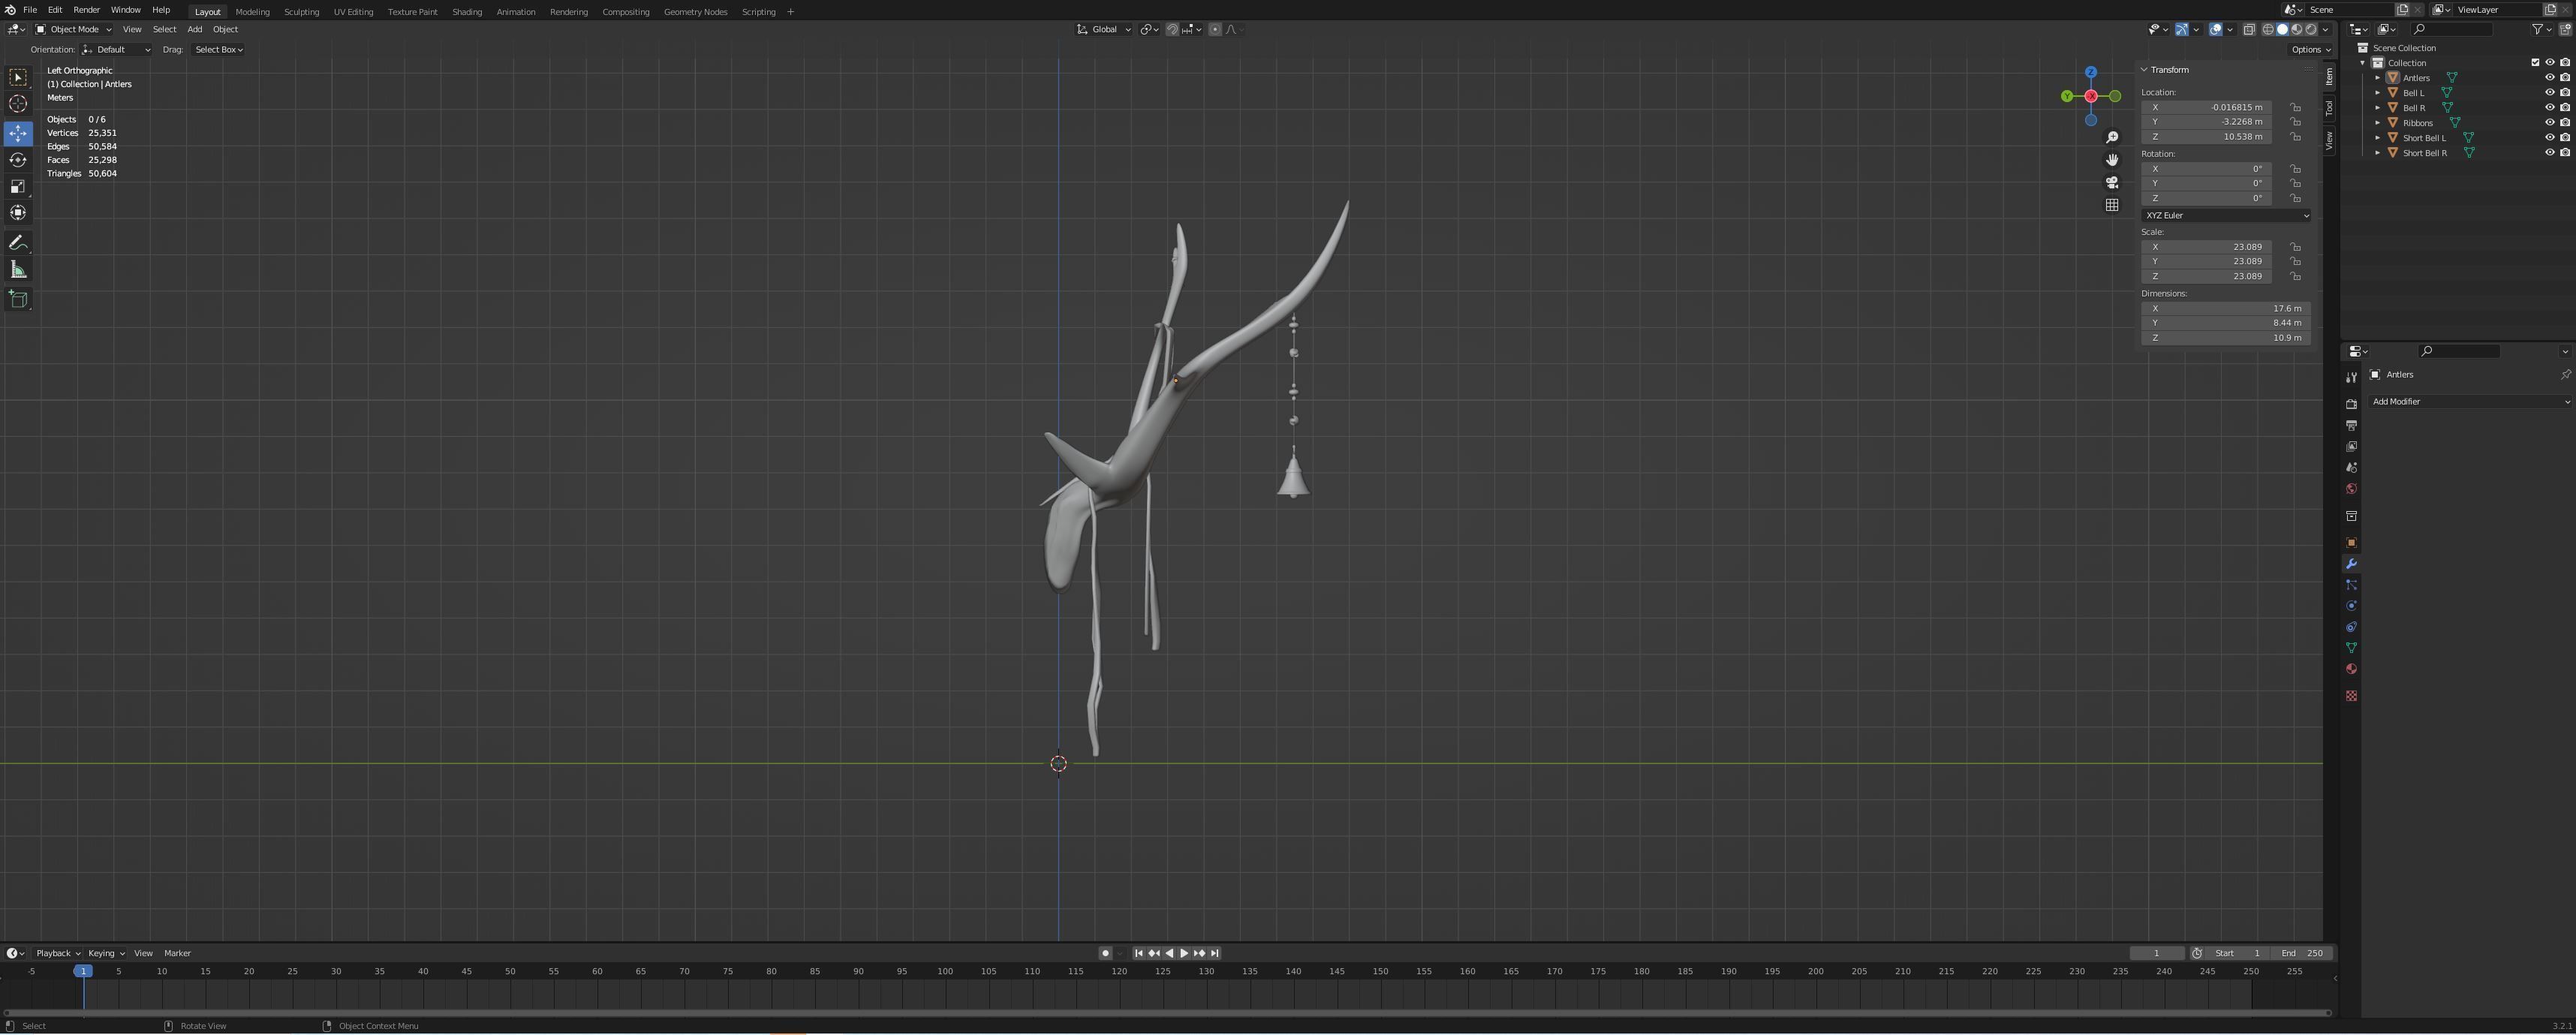Open the viewport Options dropdown
Screen dimensions: 2576x1035
[x=2311, y=50]
